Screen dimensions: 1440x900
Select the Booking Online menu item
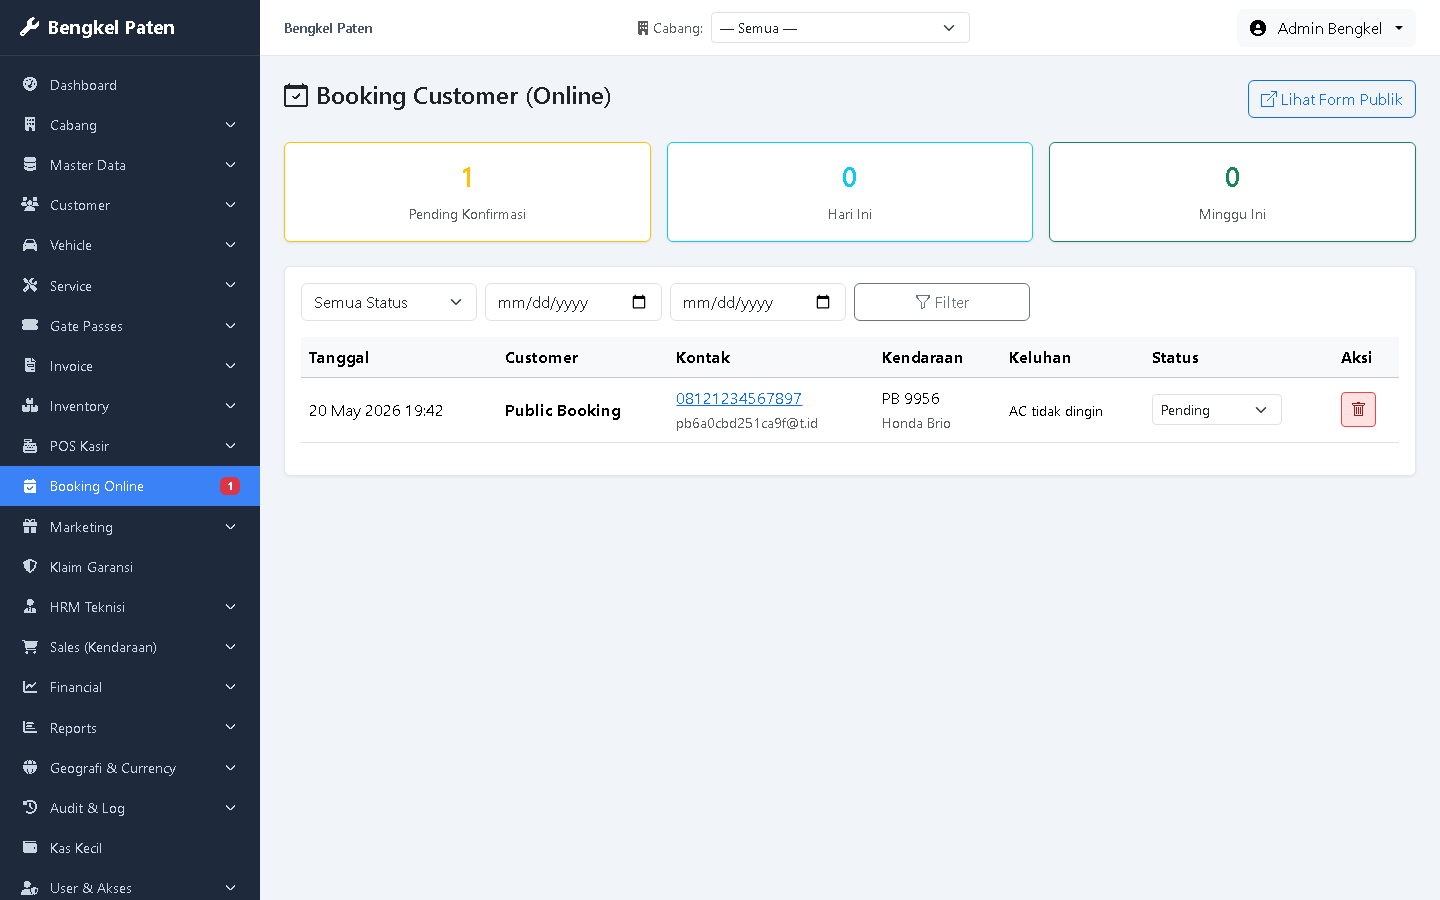coord(130,486)
